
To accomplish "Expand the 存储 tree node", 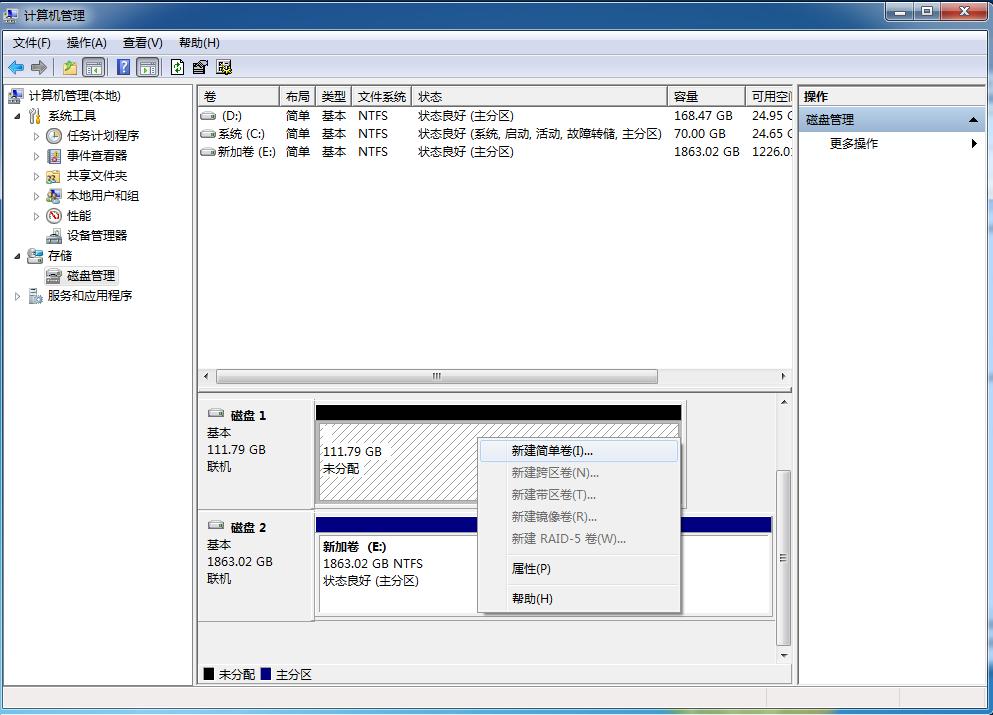I will pos(17,255).
